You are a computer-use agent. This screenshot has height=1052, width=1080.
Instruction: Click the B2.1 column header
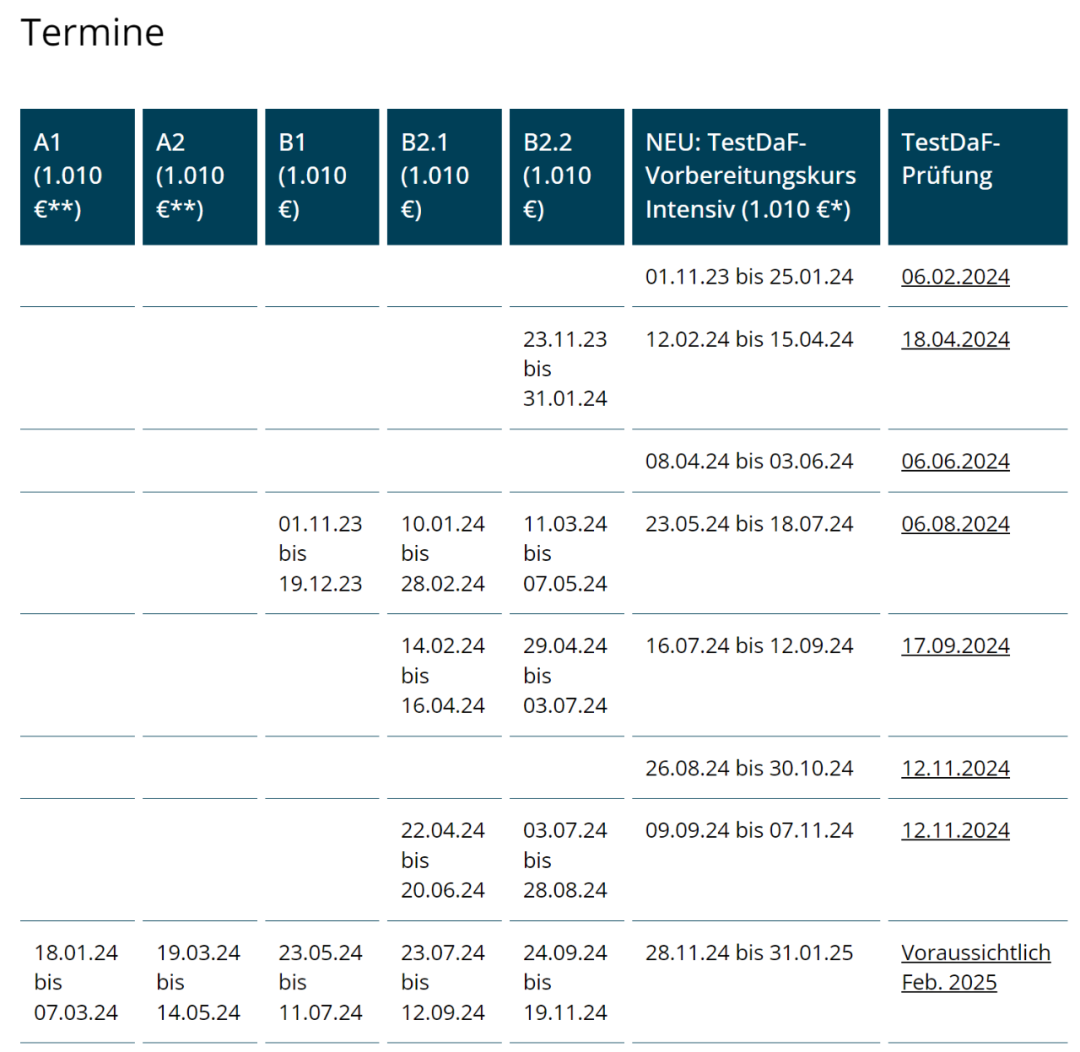click(444, 177)
